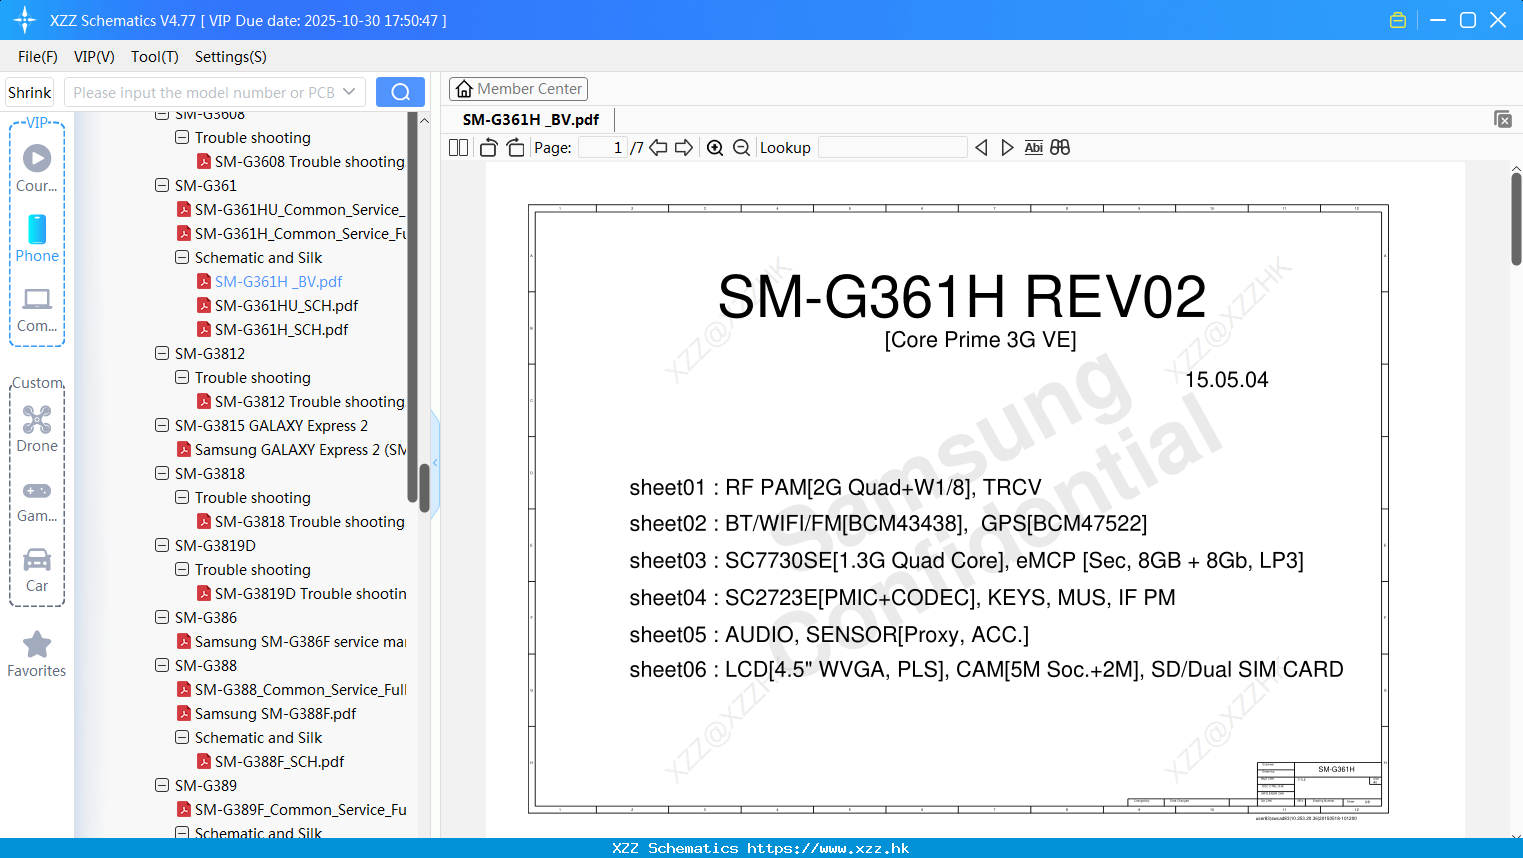Collapse the SM-G3819D tree node
This screenshot has width=1523, height=858.
[x=162, y=545]
